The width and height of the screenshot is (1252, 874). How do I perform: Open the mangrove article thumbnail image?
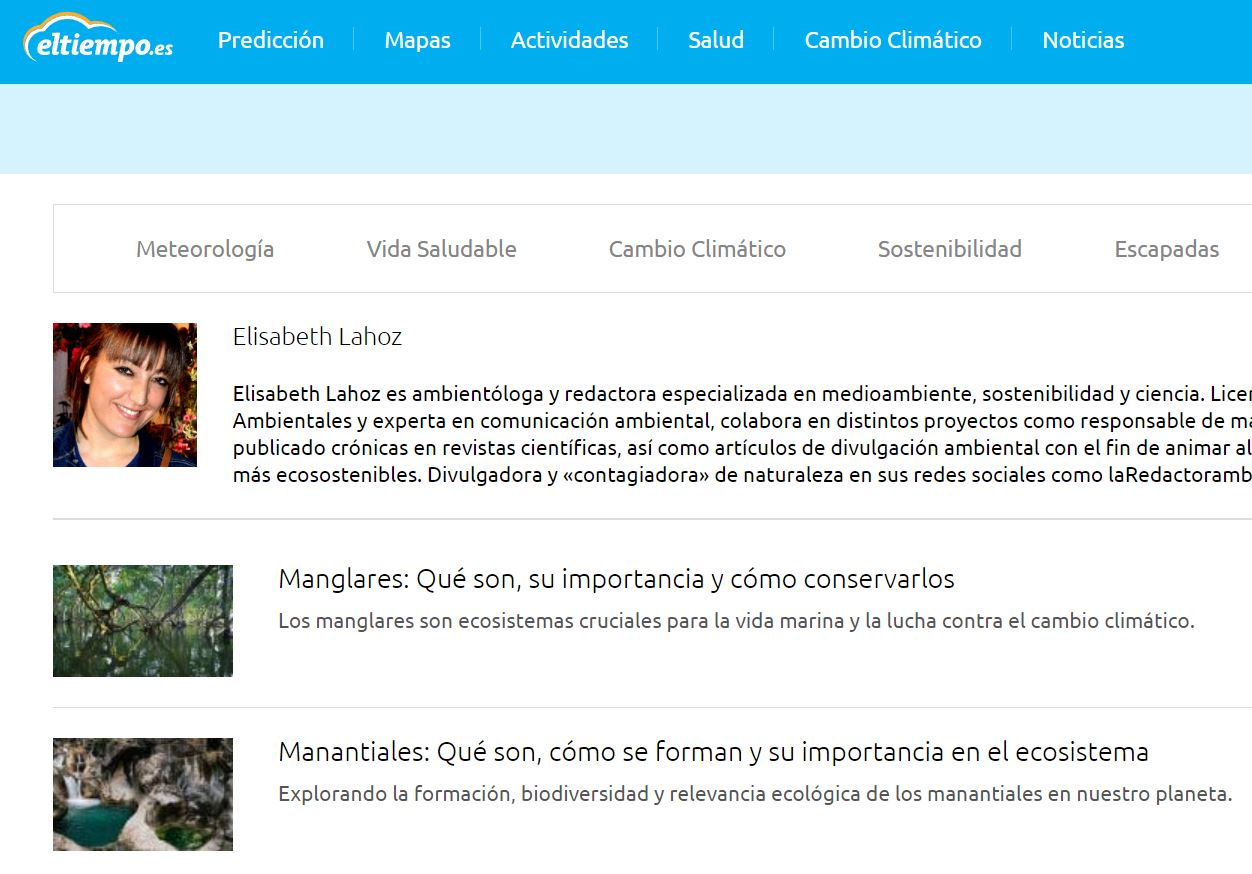(x=143, y=621)
